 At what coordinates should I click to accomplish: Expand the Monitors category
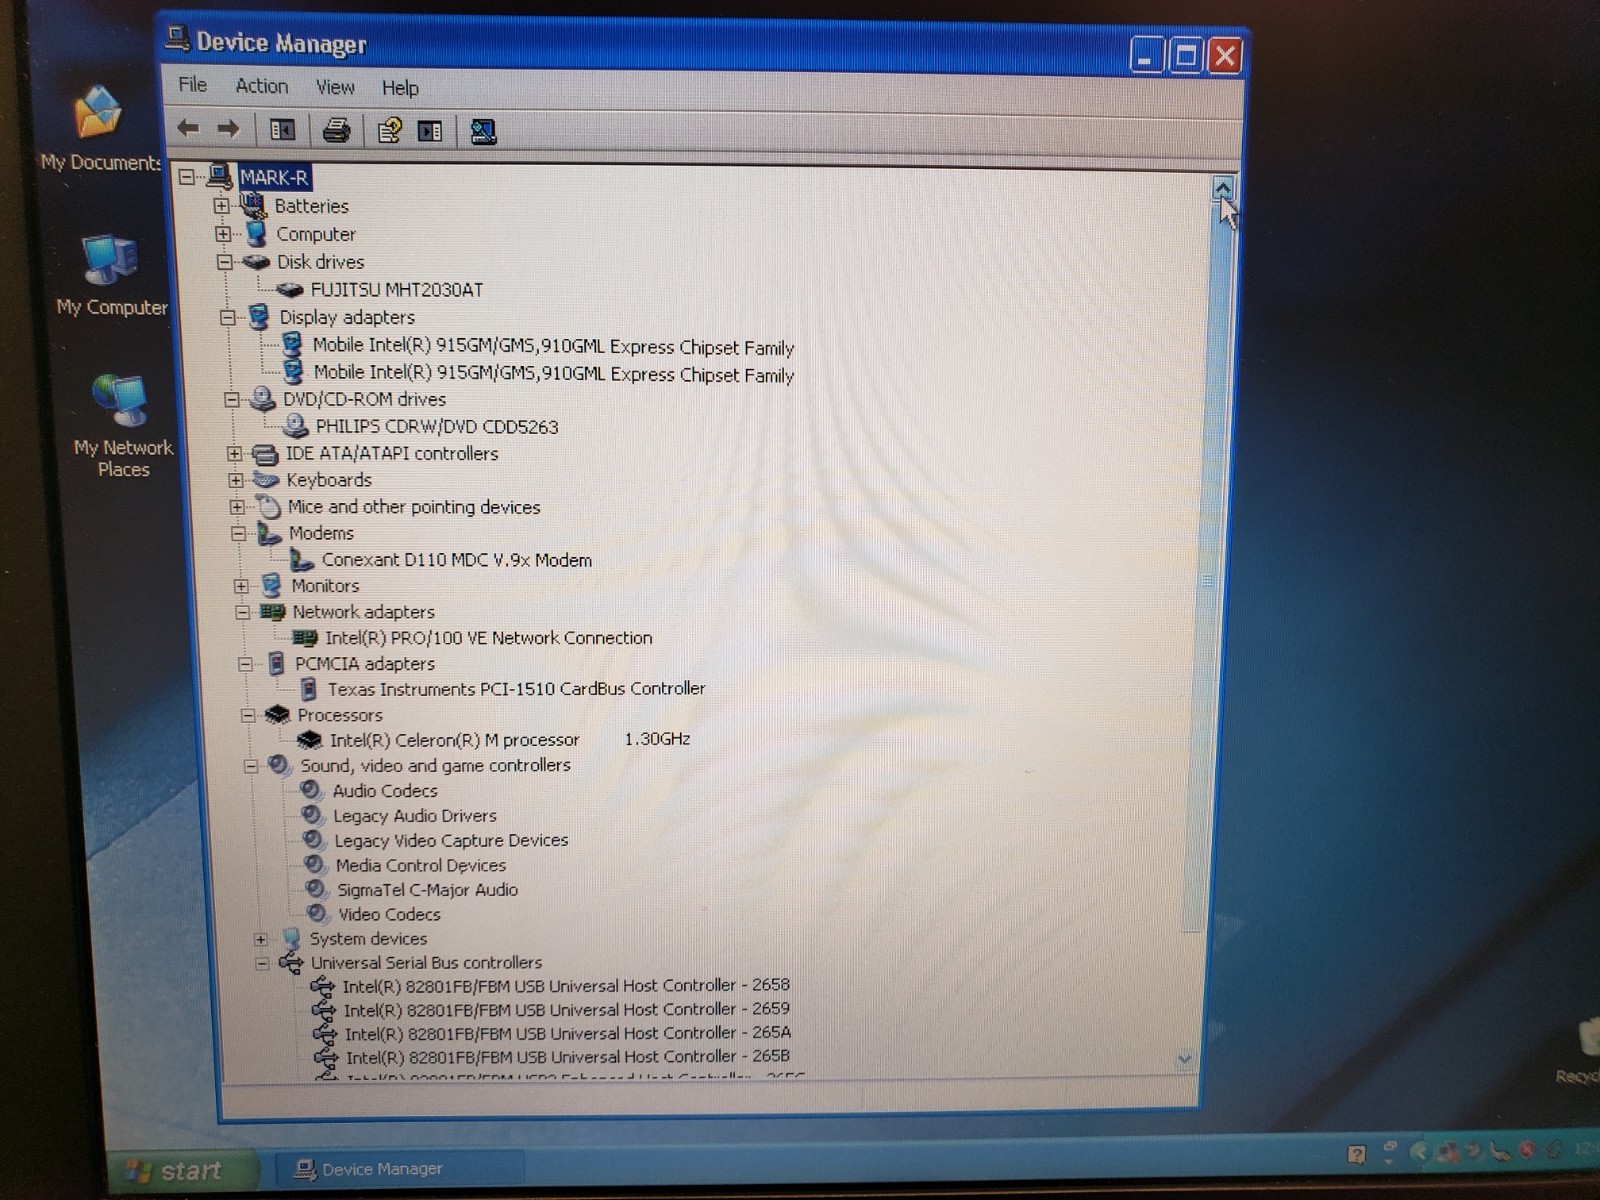(241, 586)
